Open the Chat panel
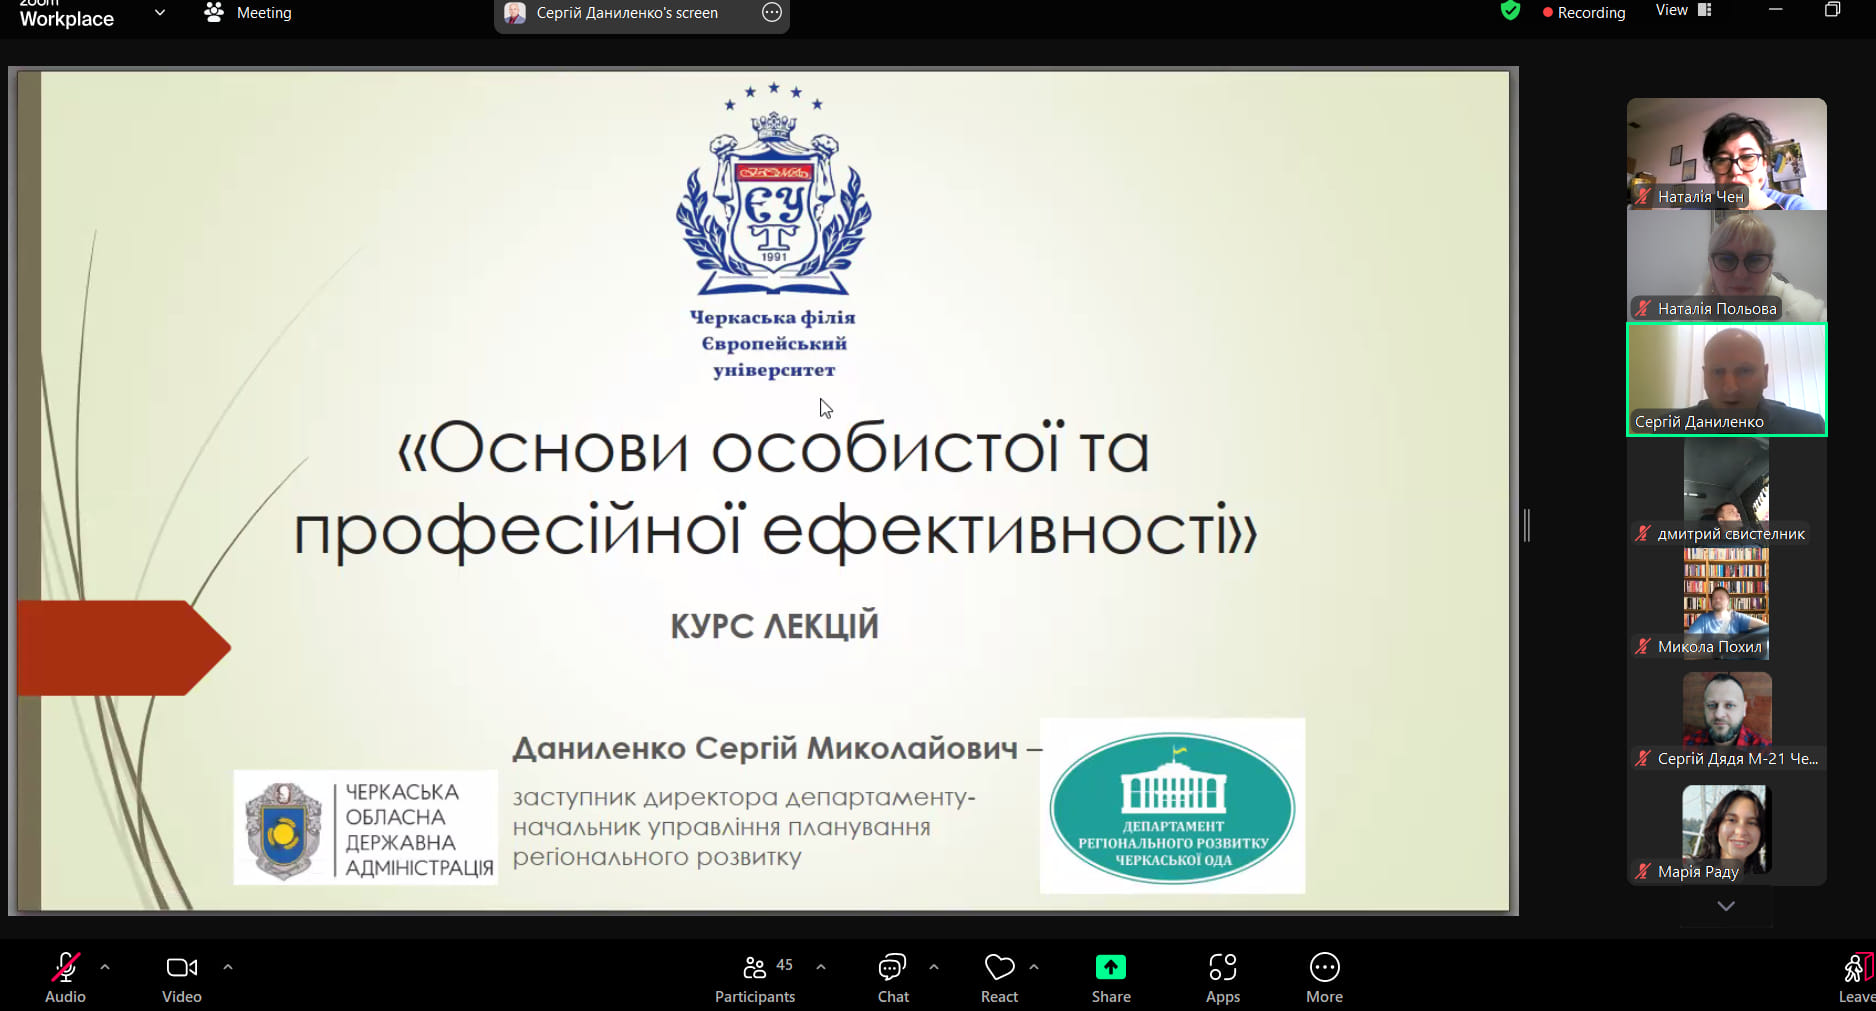1876x1011 pixels. tap(892, 977)
